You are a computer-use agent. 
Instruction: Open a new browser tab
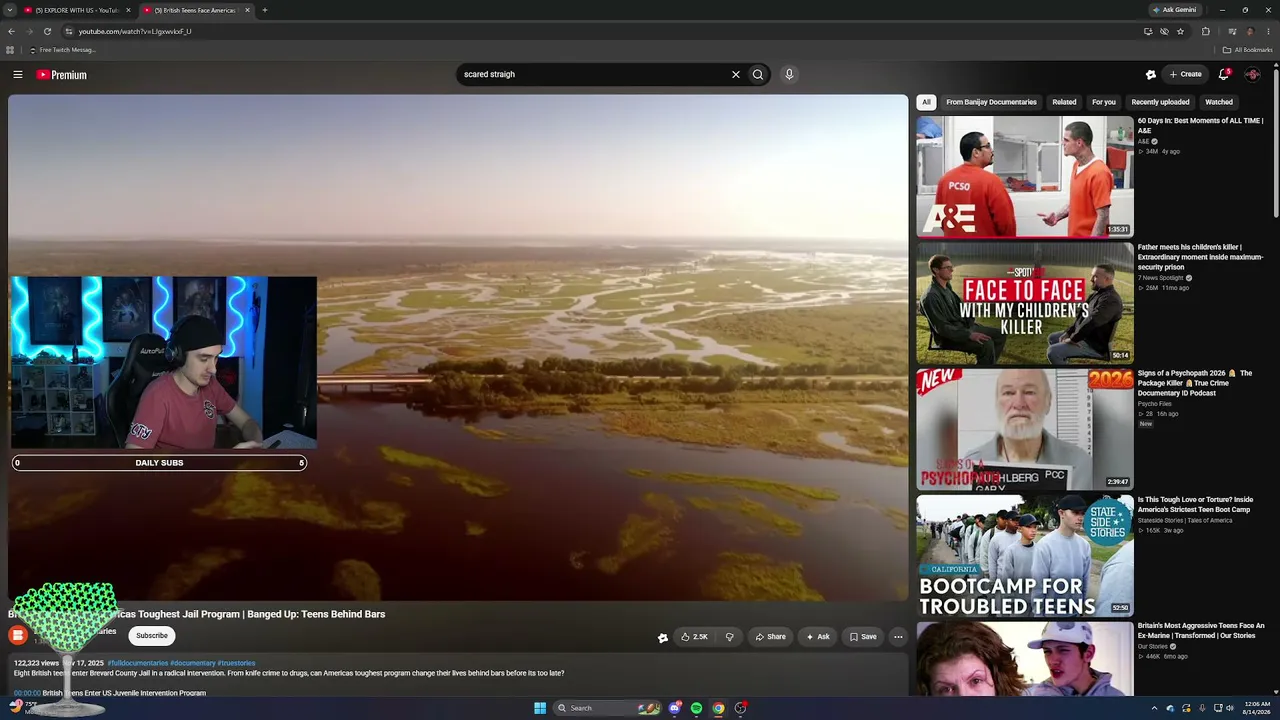pos(265,10)
